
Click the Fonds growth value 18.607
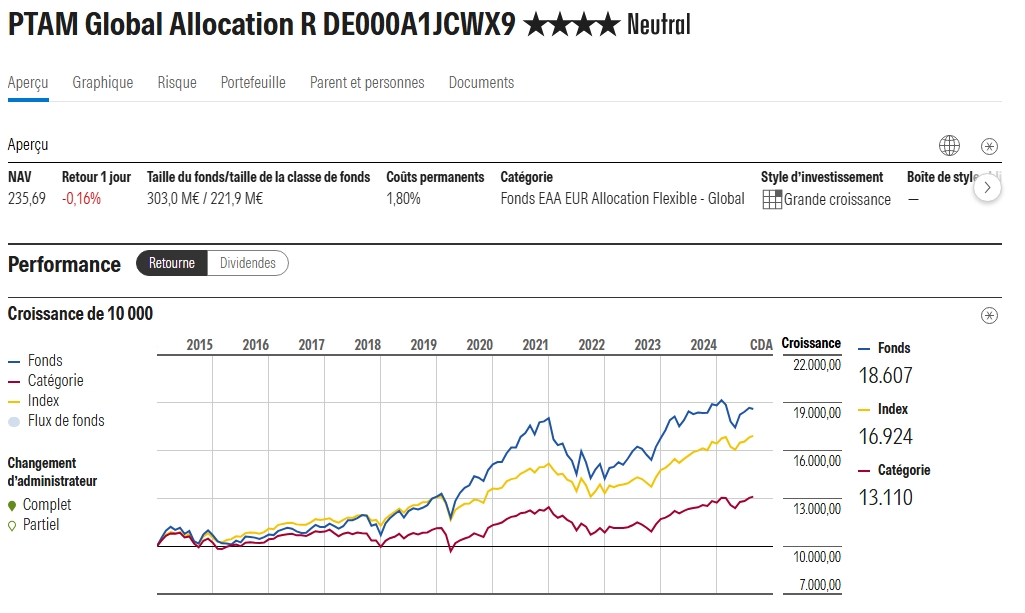[885, 376]
